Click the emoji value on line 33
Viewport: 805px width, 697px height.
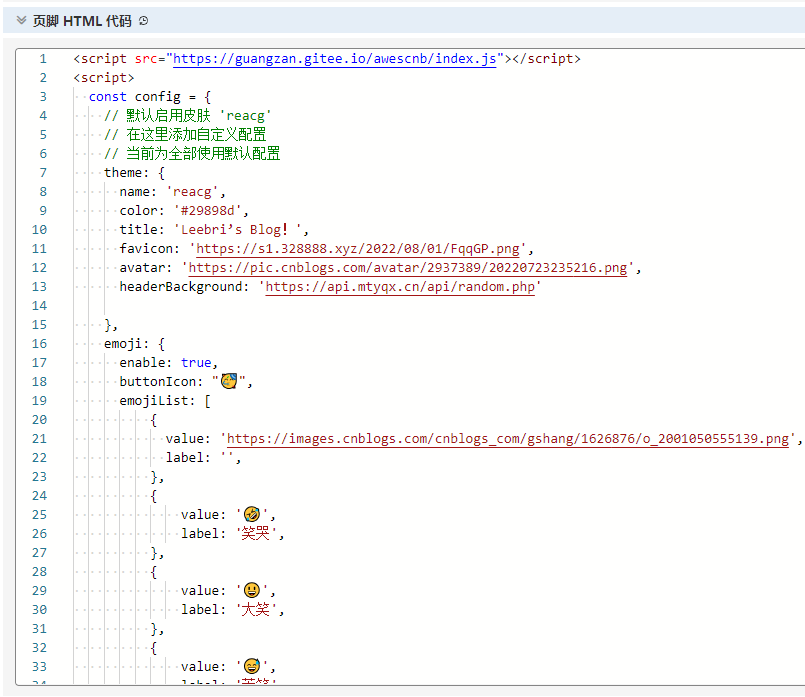point(252,666)
